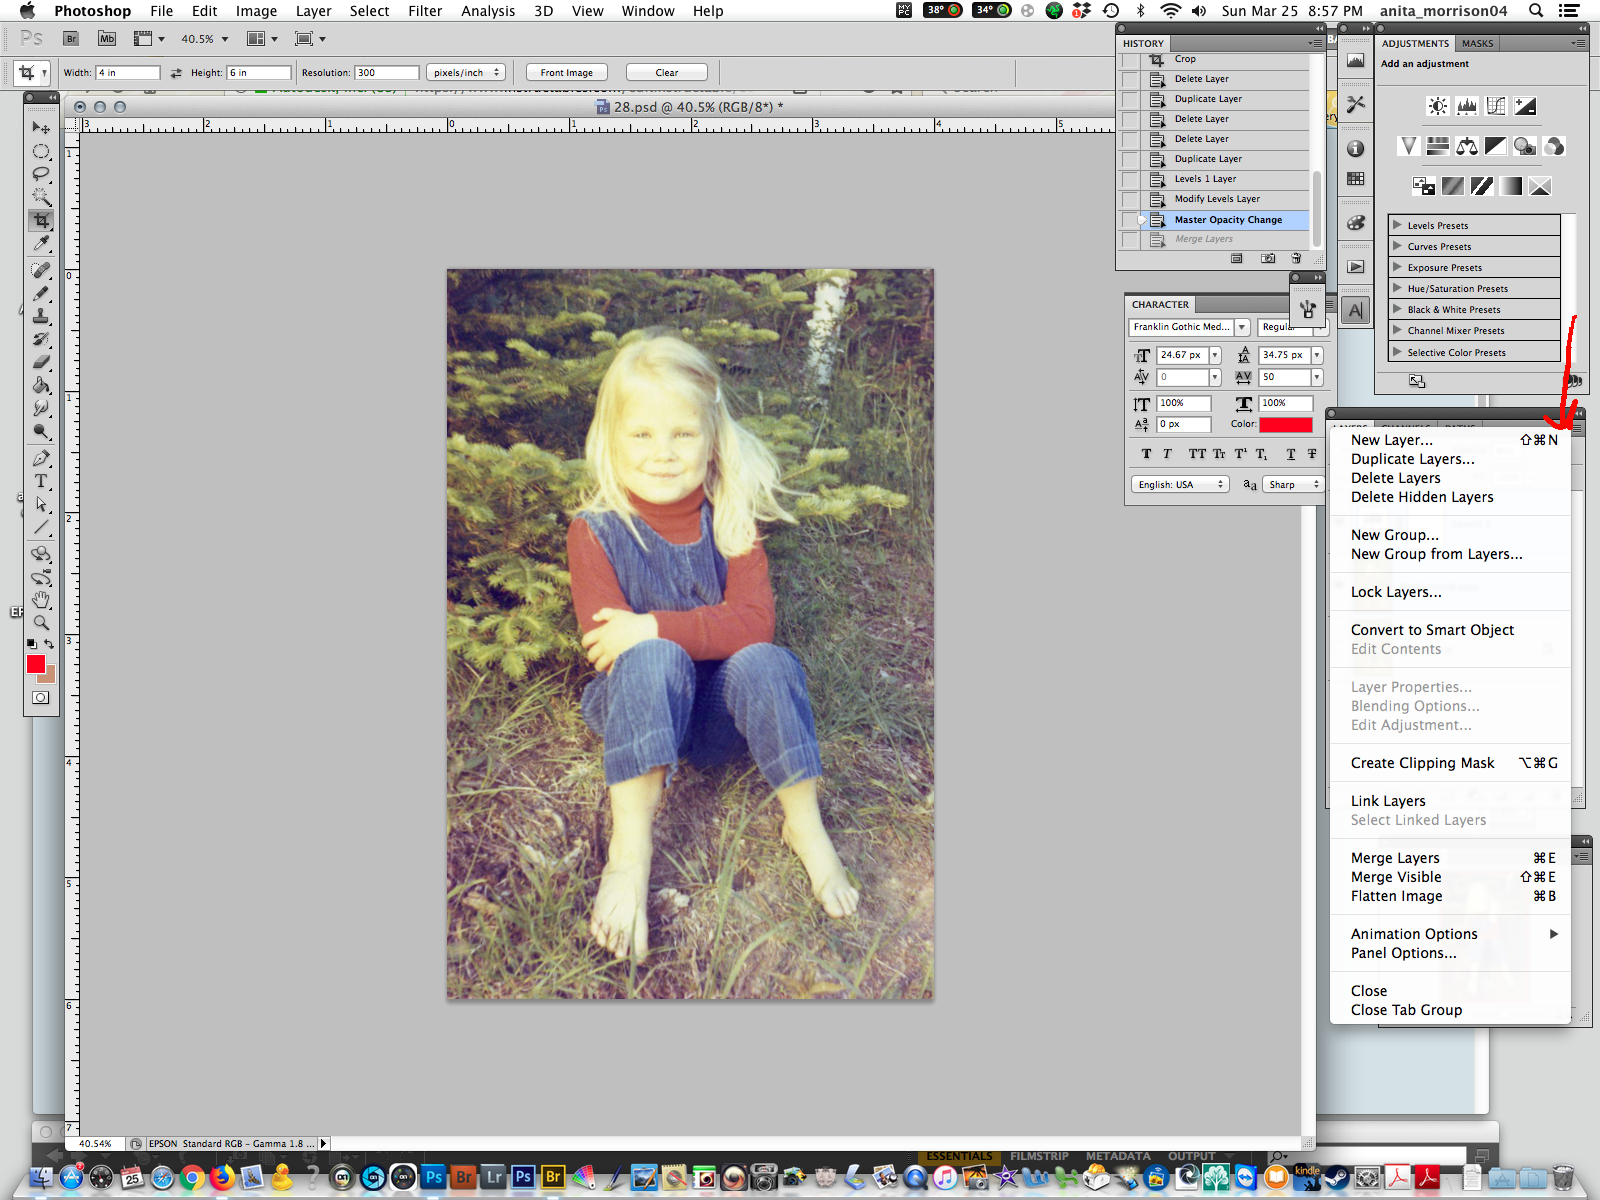Open the Image menu
This screenshot has width=1600, height=1200.
(x=256, y=11)
